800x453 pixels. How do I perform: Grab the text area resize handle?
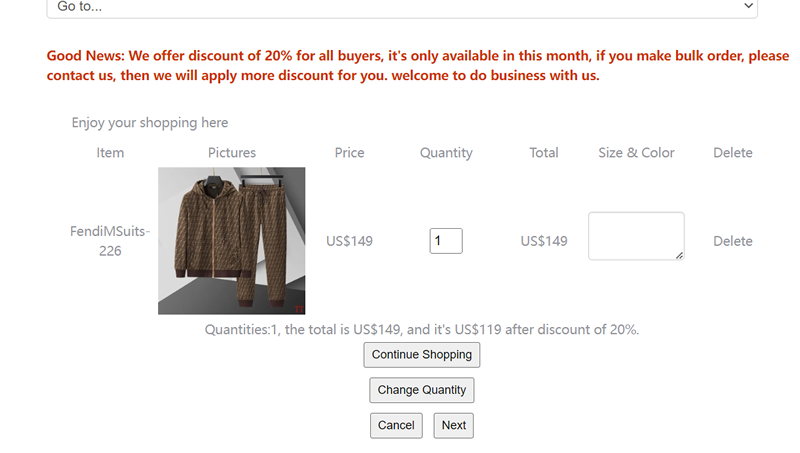[679, 256]
